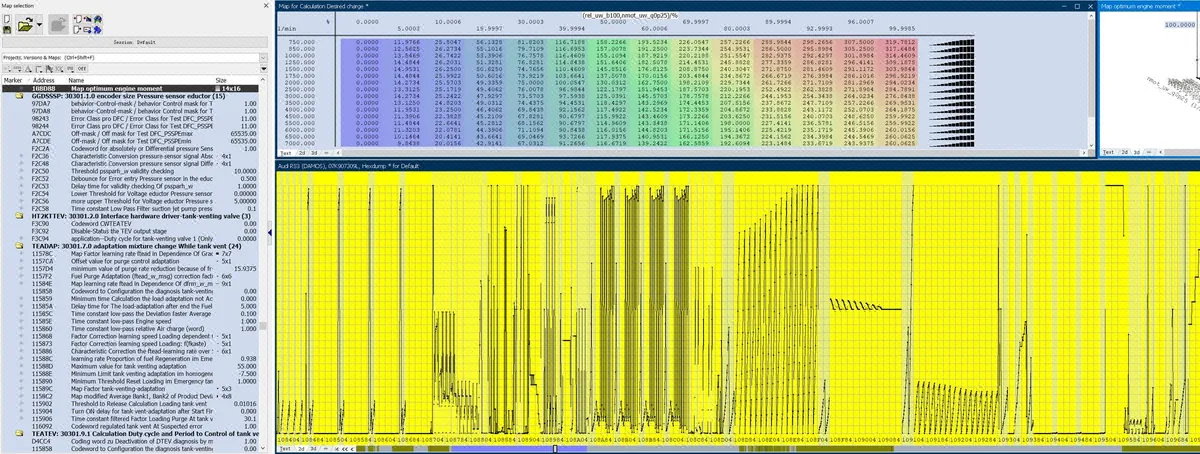Select 'Map Factor tank-venting-adaptation' row
This screenshot has height=454, width=1200.
pos(129,387)
